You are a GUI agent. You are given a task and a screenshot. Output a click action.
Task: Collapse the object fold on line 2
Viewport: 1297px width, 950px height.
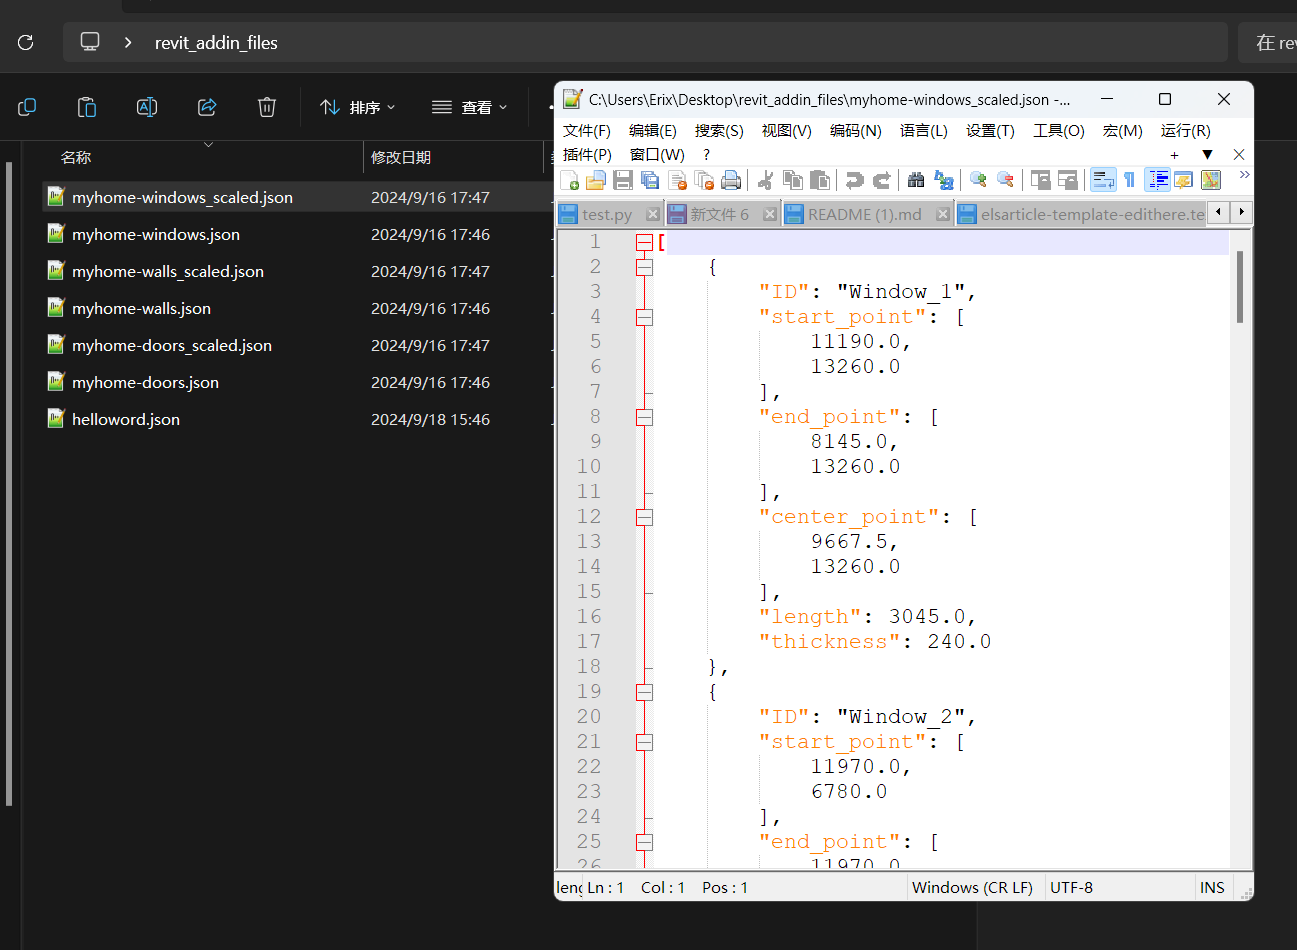tap(644, 267)
